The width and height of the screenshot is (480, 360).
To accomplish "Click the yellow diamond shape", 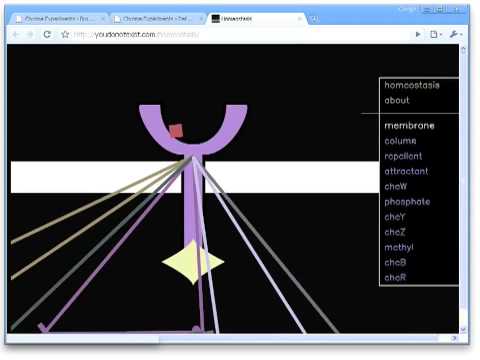I will tap(193, 262).
